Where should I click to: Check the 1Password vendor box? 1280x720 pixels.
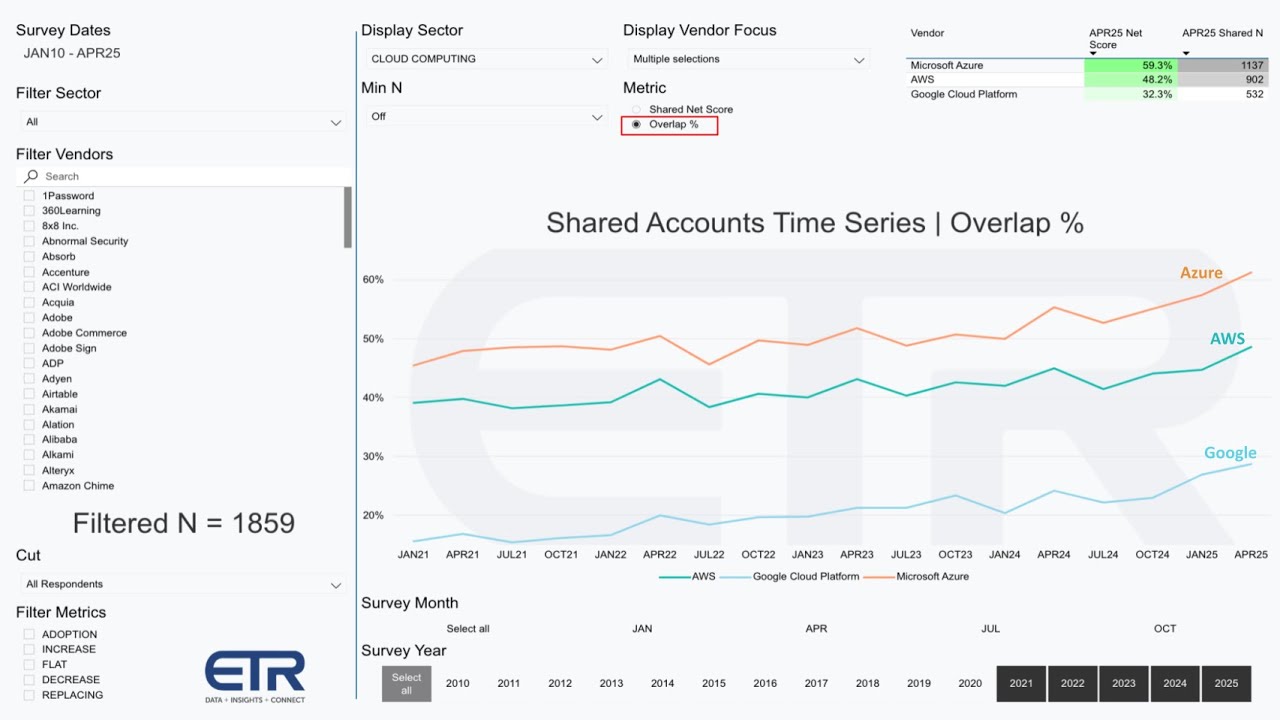coord(30,196)
